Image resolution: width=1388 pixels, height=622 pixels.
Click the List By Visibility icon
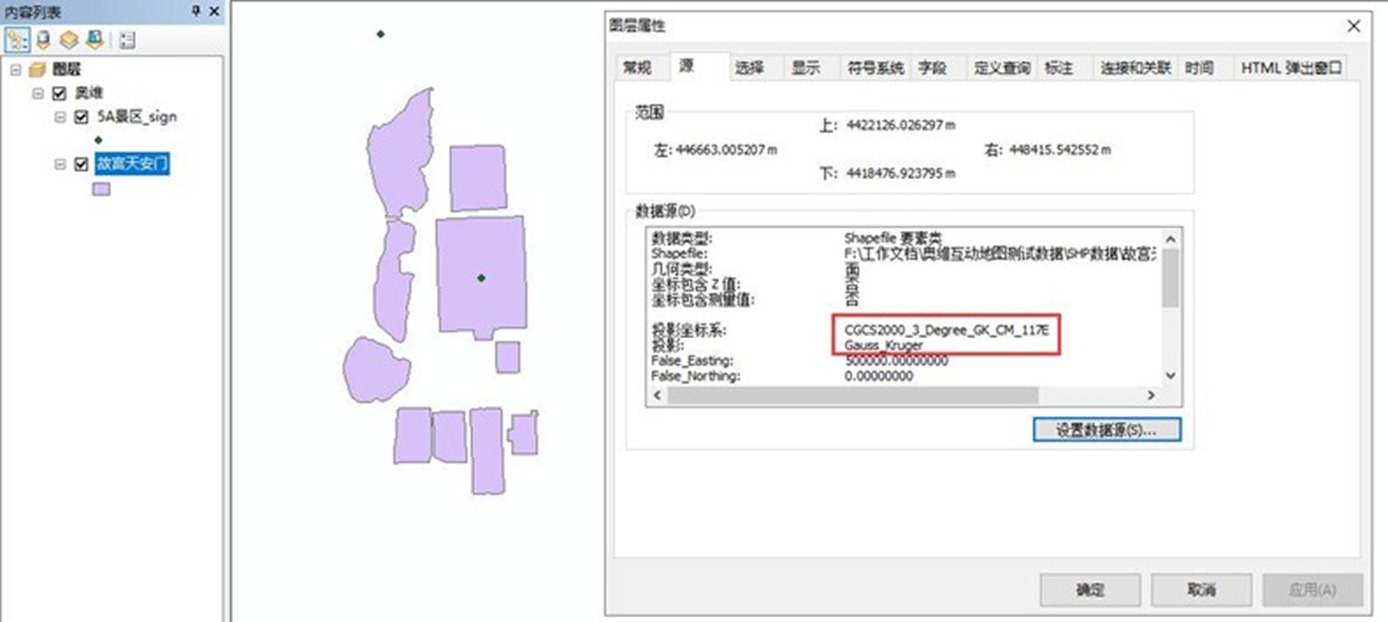point(69,40)
